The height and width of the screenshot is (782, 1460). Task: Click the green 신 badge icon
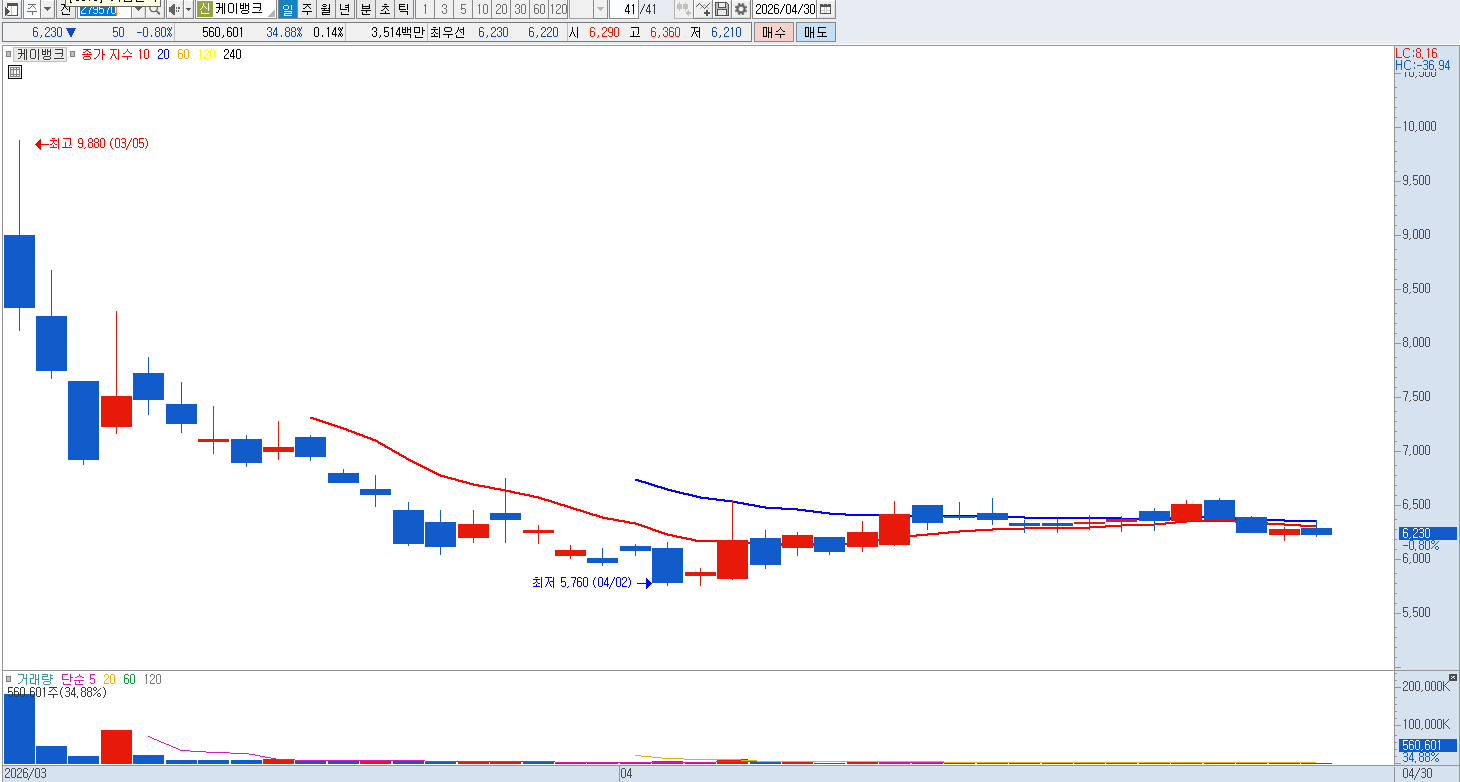(204, 9)
